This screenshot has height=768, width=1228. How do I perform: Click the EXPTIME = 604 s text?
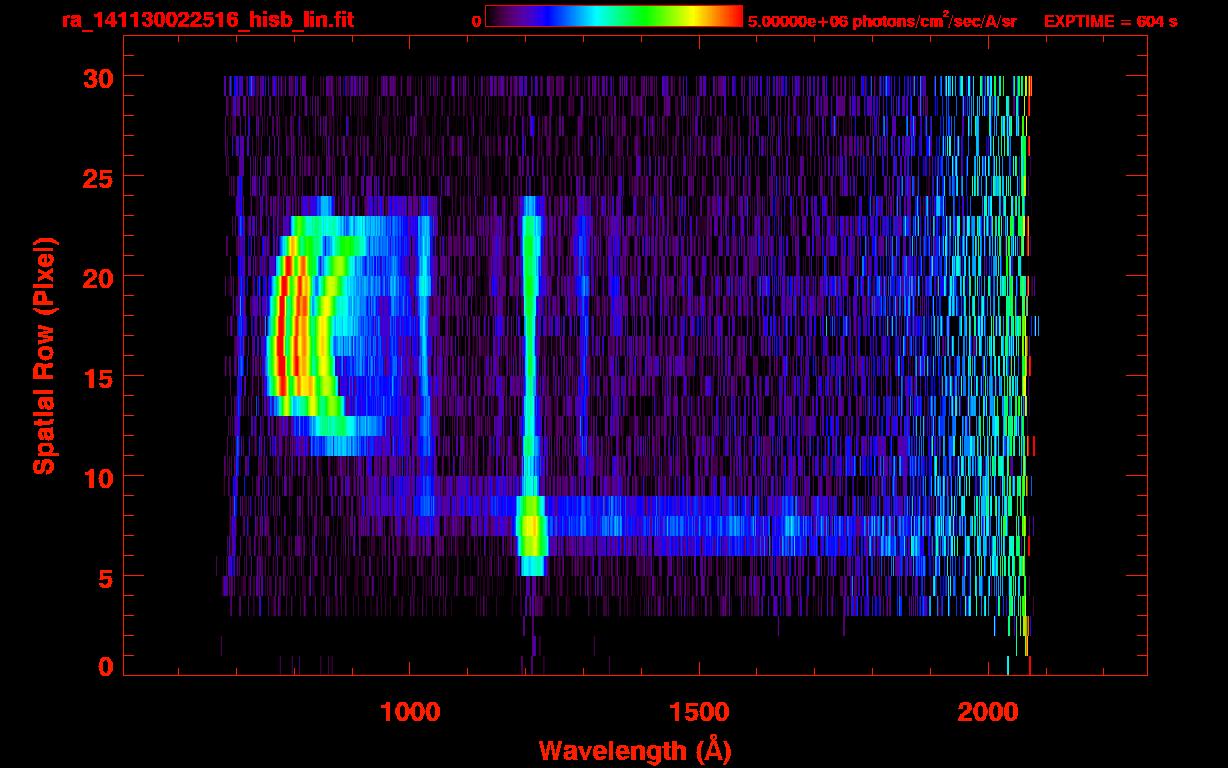coord(1110,20)
